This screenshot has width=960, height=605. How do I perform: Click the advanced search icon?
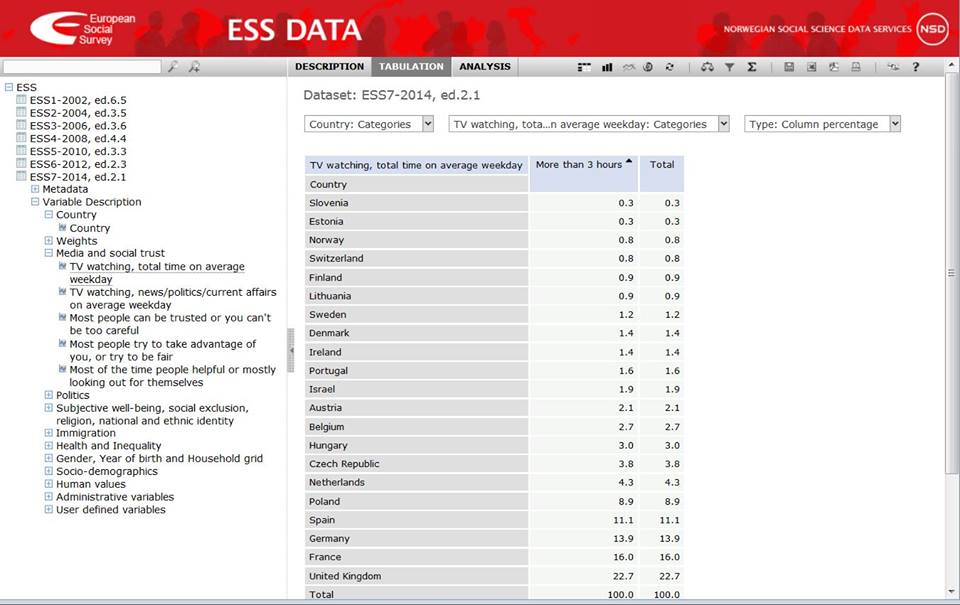pos(194,66)
